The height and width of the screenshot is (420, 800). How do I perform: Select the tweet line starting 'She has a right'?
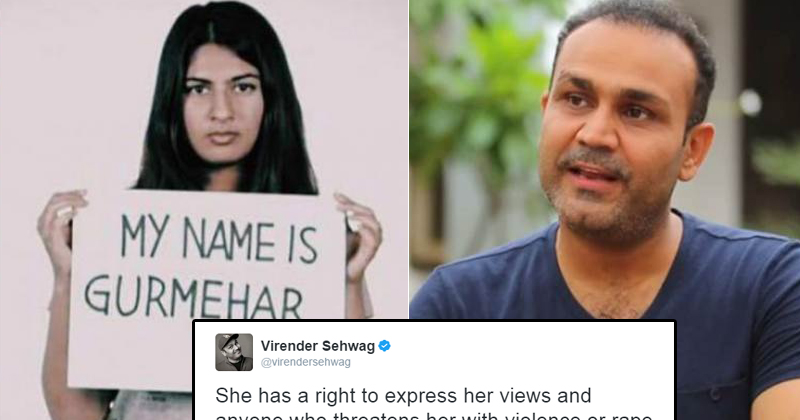coord(403,396)
